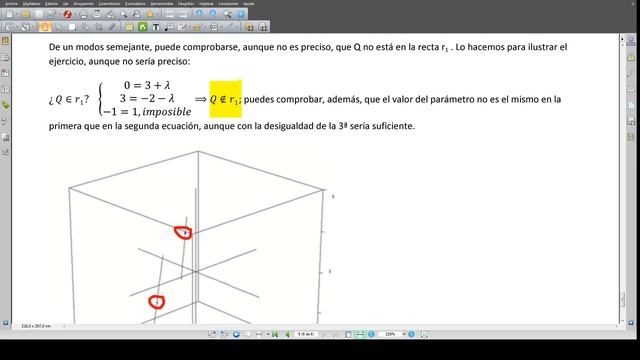Open the zoom percentage dropdown arrow
The height and width of the screenshot is (360, 640).
(x=404, y=334)
